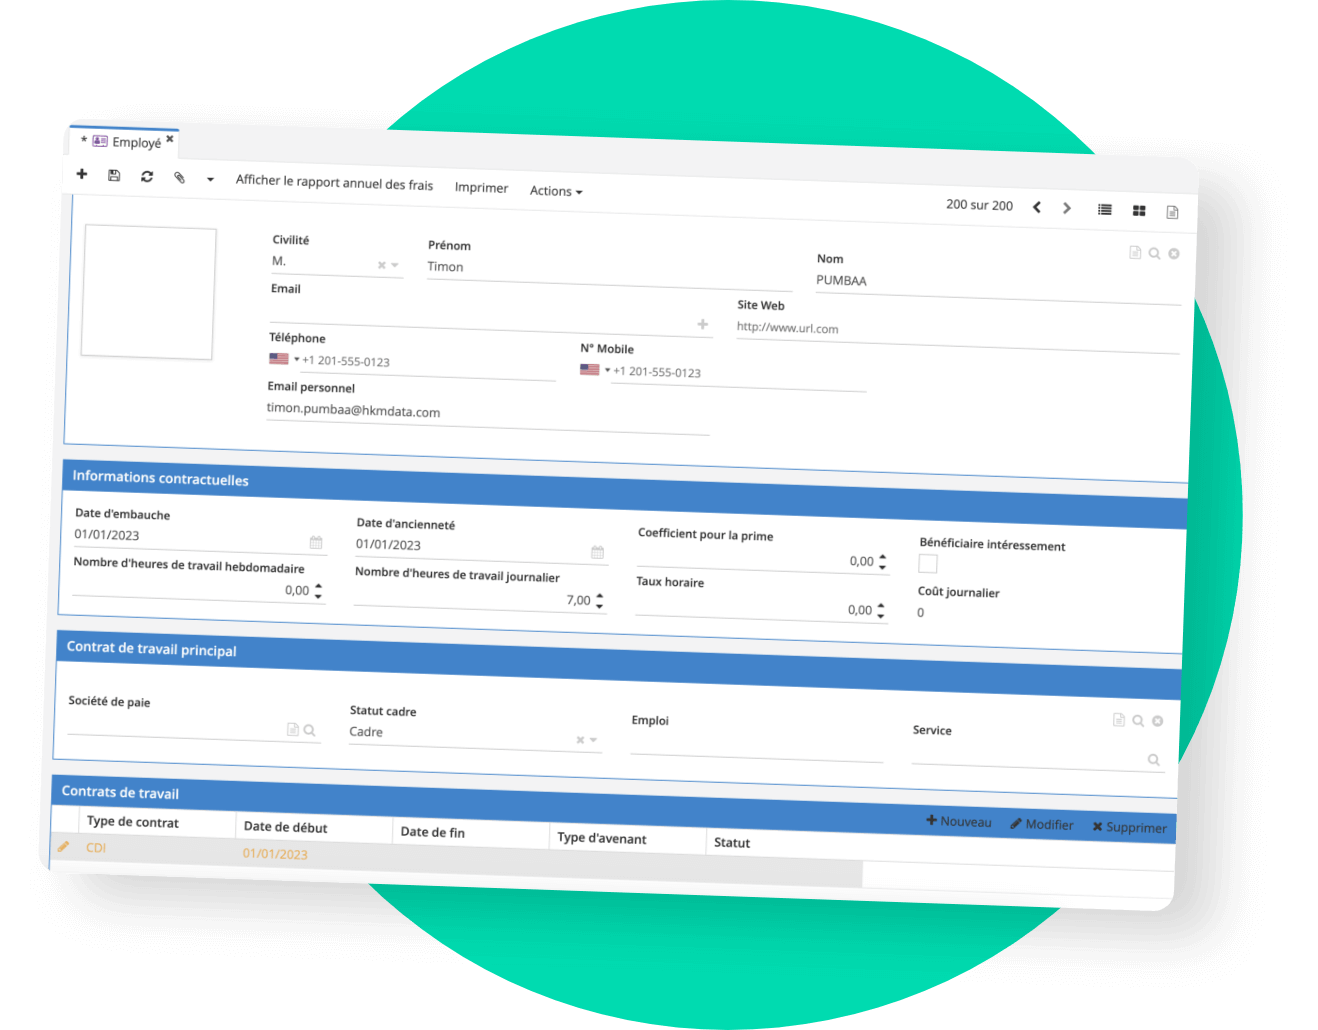The height and width of the screenshot is (1030, 1318).
Task: Adjust Taux horaire stepper
Action: click(880, 611)
